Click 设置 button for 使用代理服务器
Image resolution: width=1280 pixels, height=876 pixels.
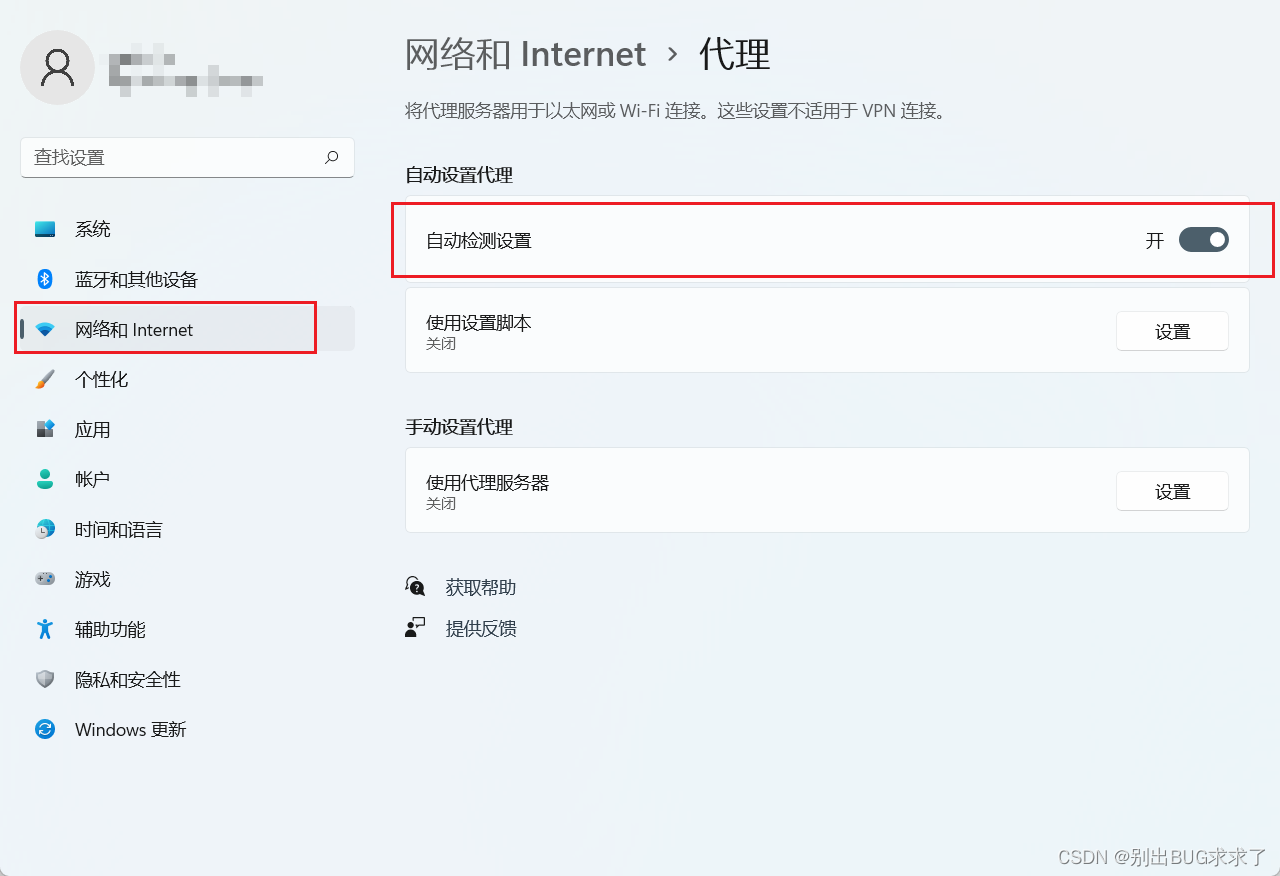(1172, 491)
